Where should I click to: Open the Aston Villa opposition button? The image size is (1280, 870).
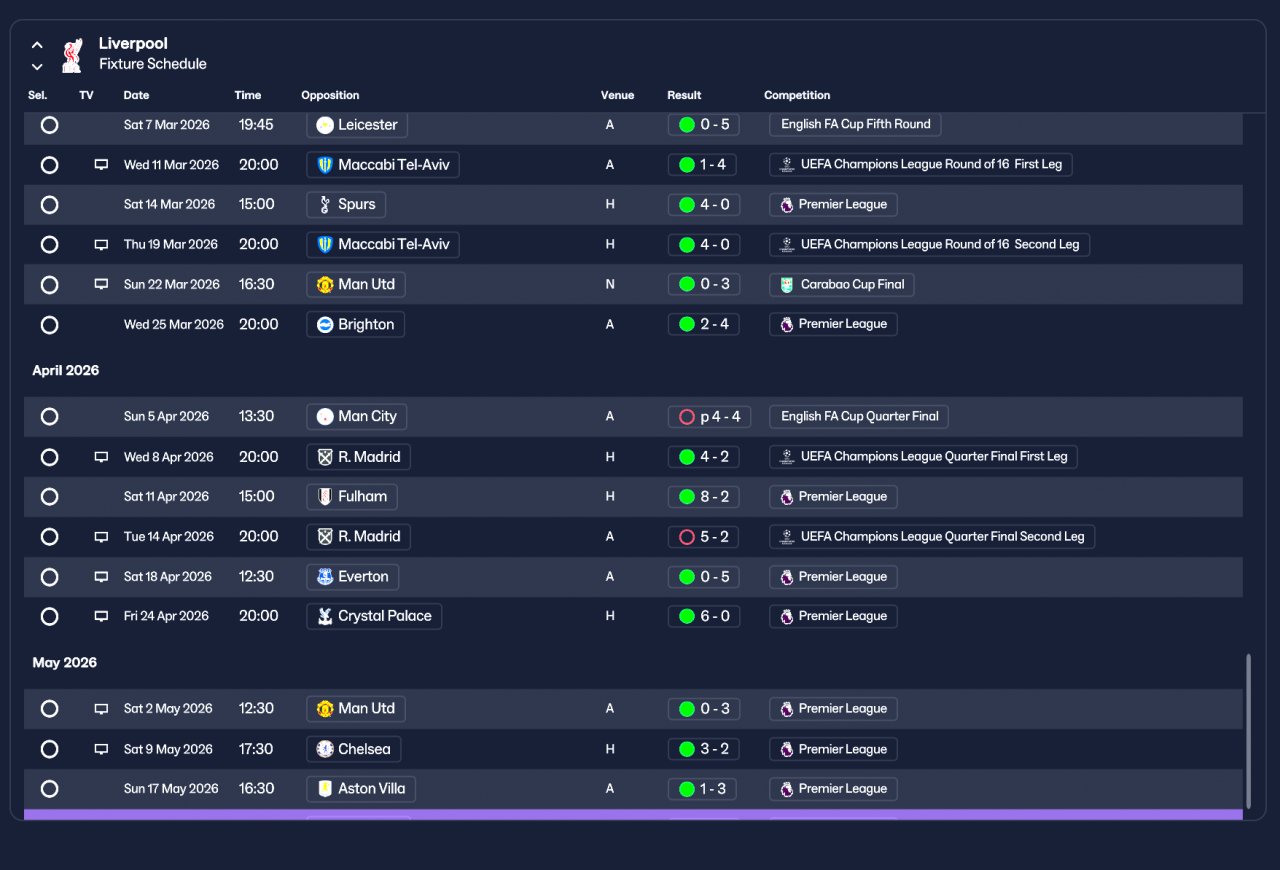[361, 789]
